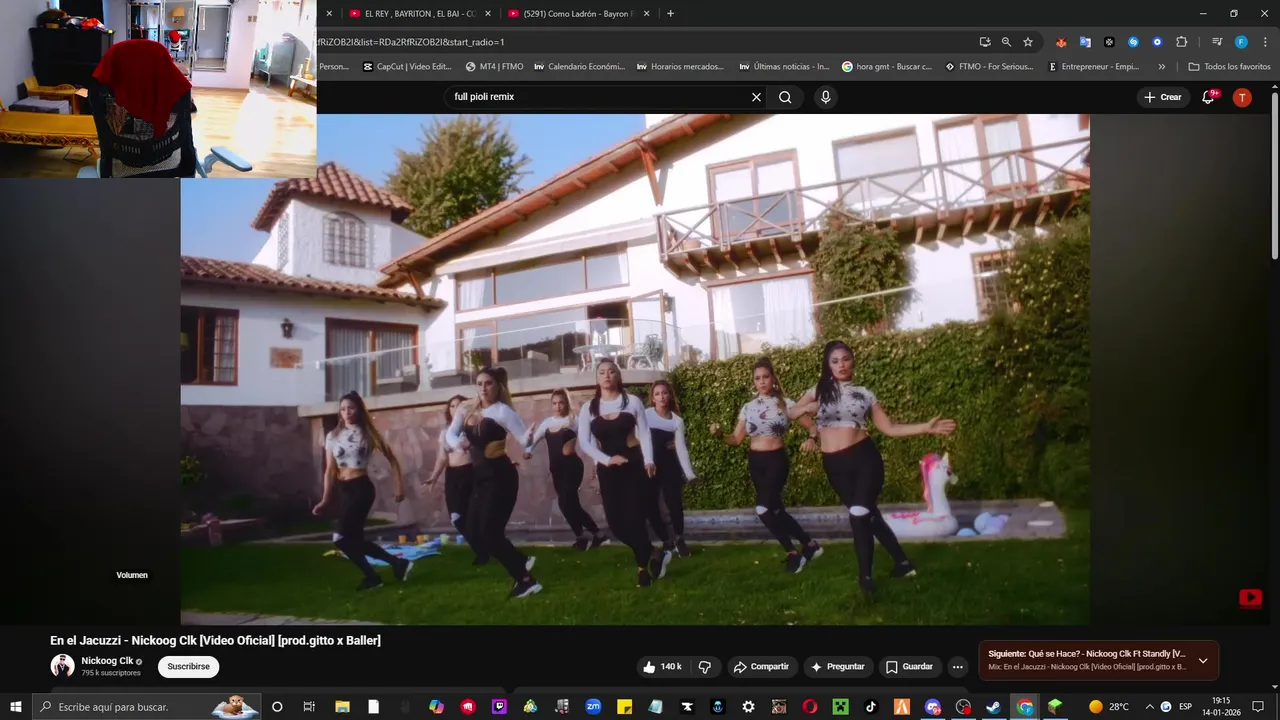Click the Suscribirse button
This screenshot has height=720, width=1280.
click(x=188, y=666)
